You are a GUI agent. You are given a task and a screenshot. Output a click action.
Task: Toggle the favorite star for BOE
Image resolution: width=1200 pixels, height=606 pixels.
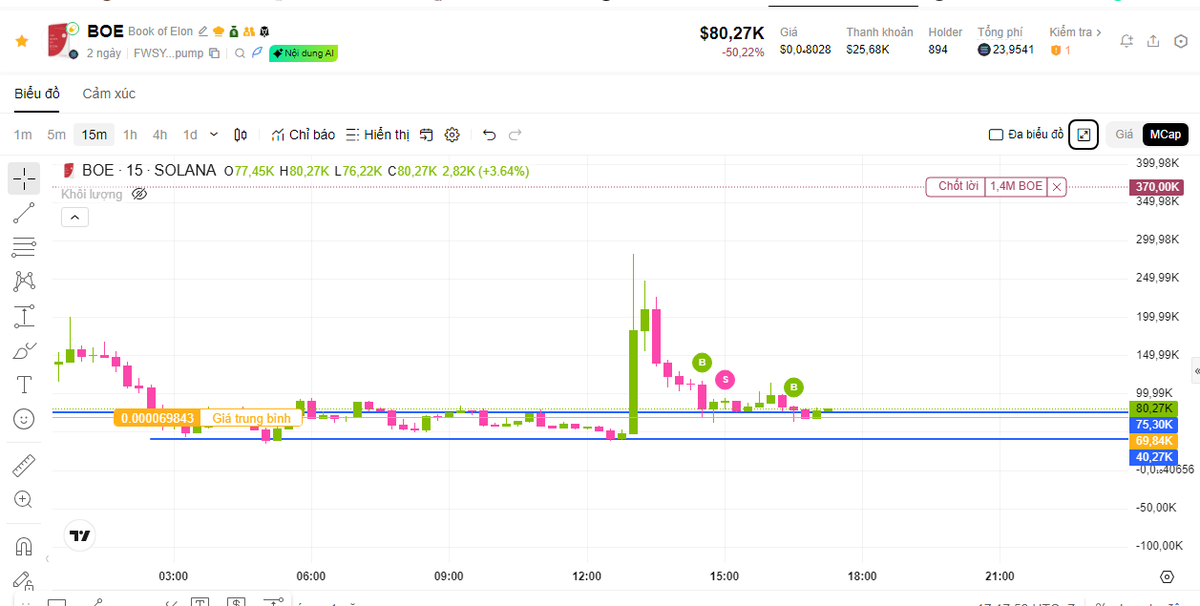tap(21, 41)
